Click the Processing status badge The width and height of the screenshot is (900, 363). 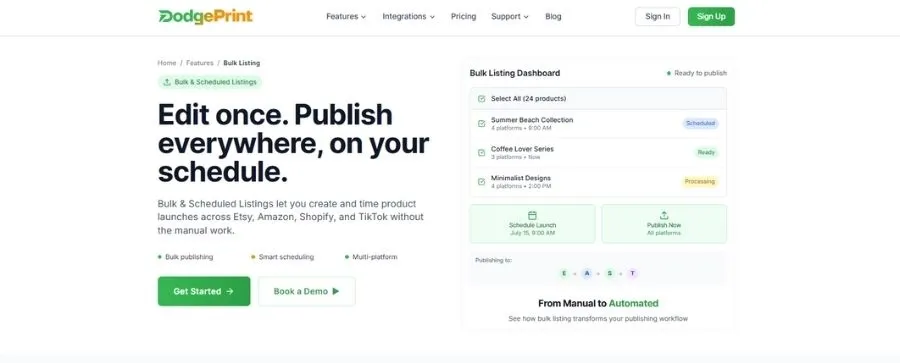700,182
